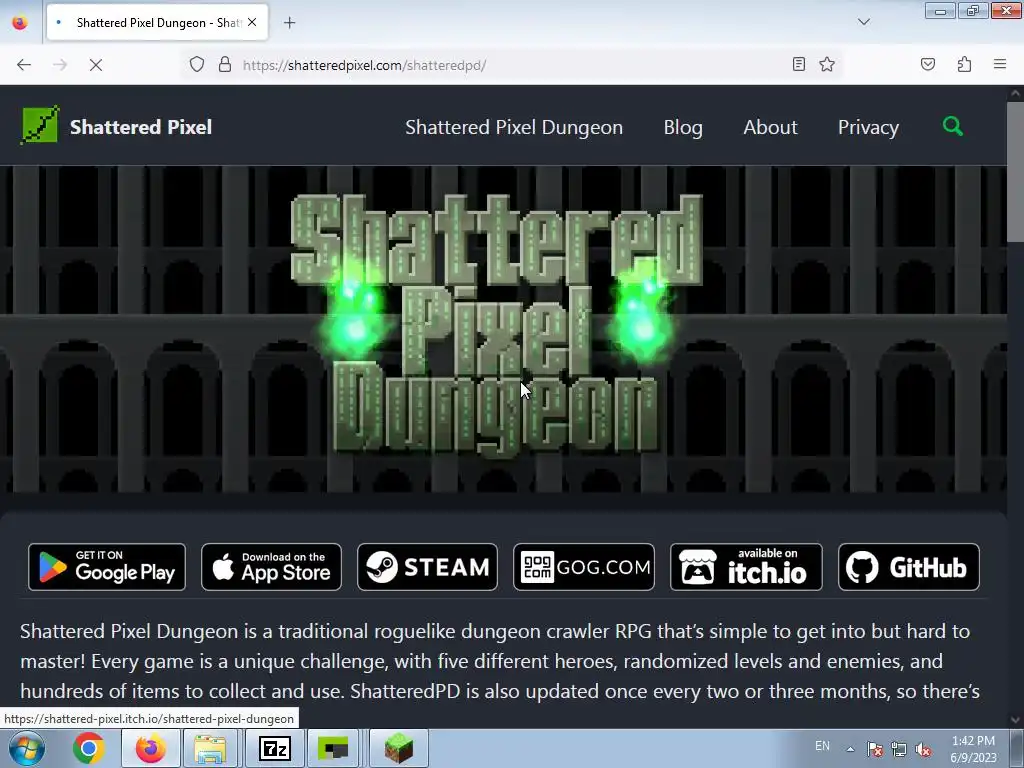Click the Firefox icon left of the tab strip
Viewport: 1024px width, 768px height.
20,22
